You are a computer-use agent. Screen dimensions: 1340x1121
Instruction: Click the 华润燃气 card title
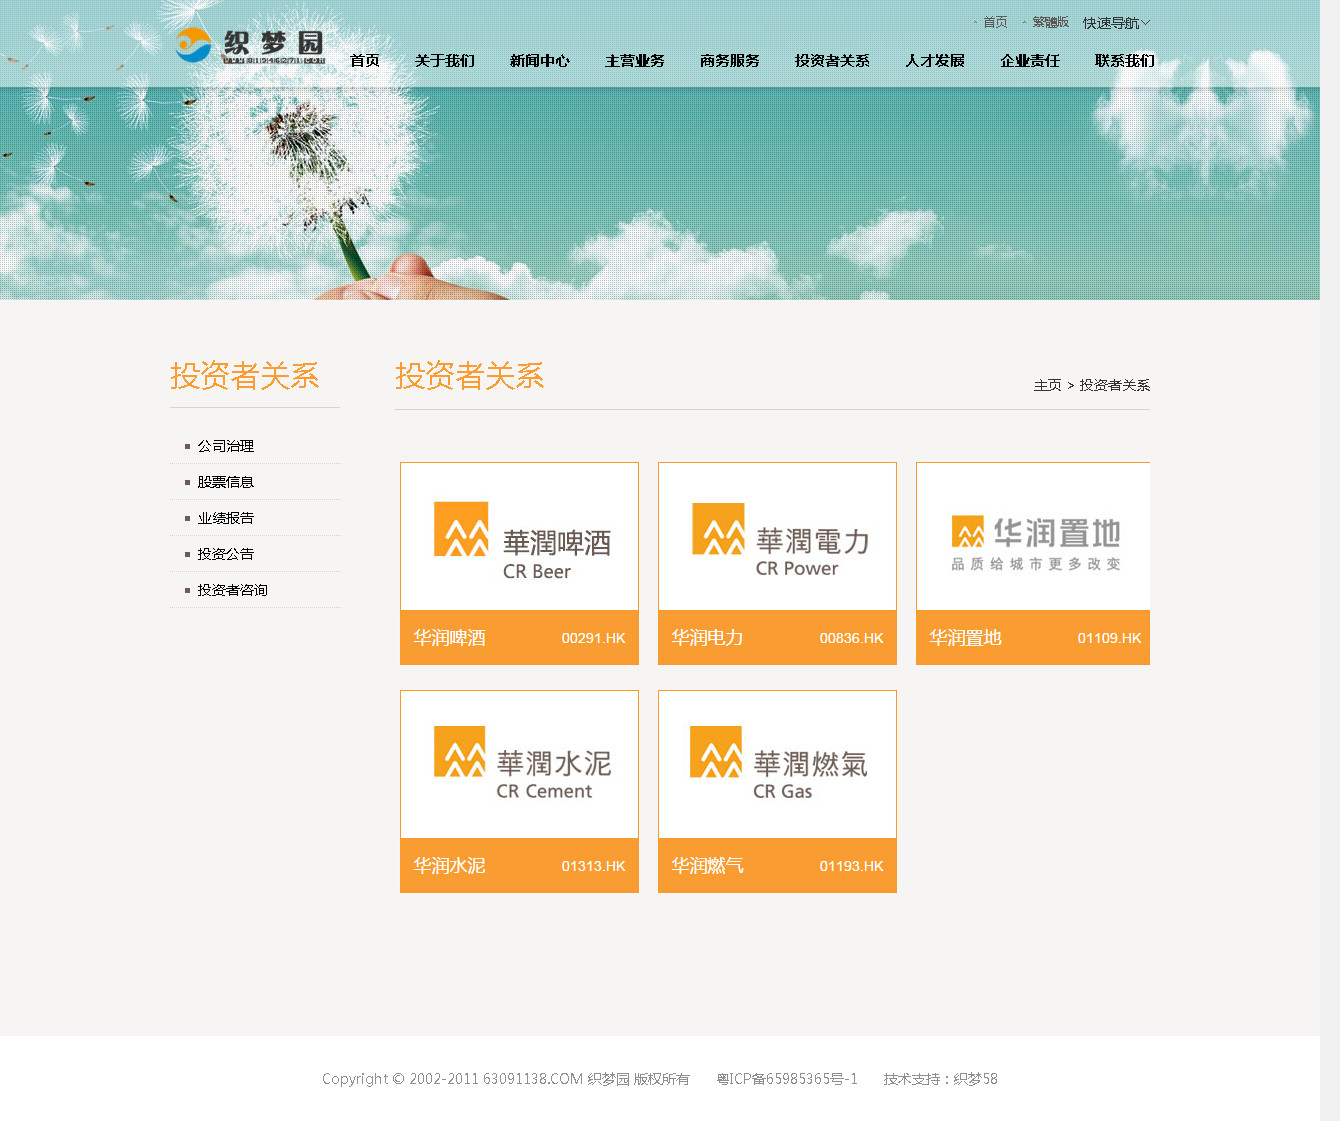tap(707, 866)
